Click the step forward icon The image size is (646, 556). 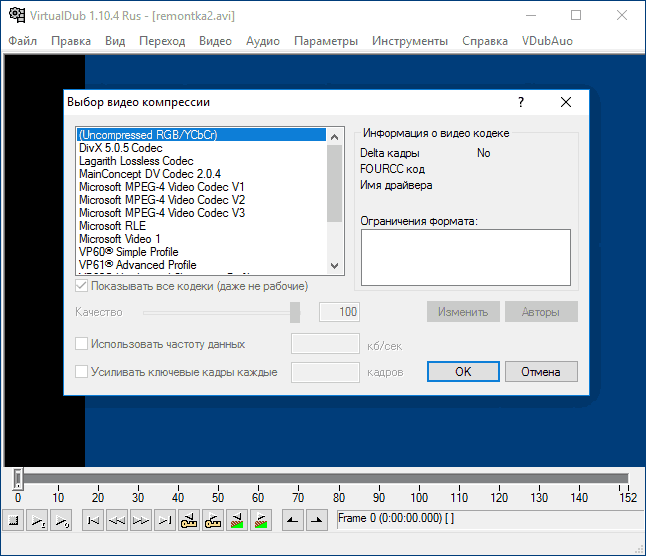[x=140, y=520]
